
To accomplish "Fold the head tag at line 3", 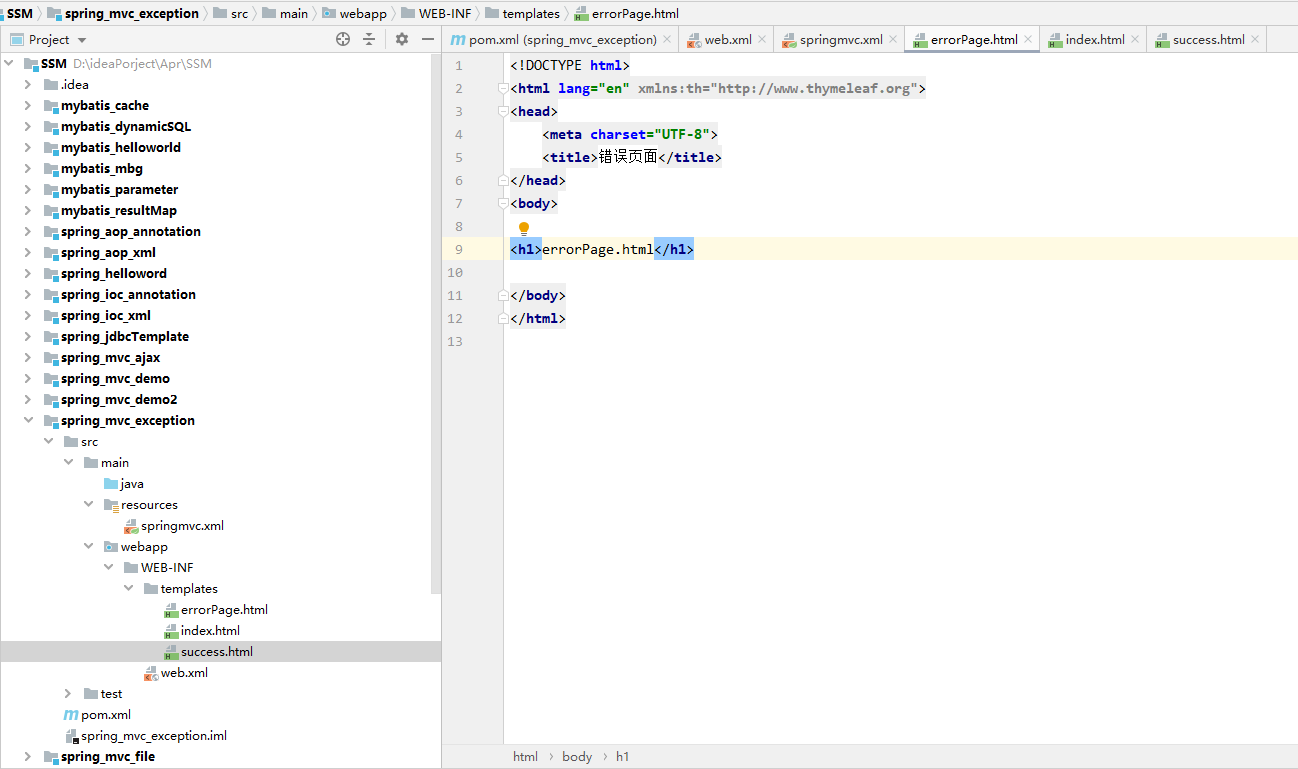I will coord(503,112).
